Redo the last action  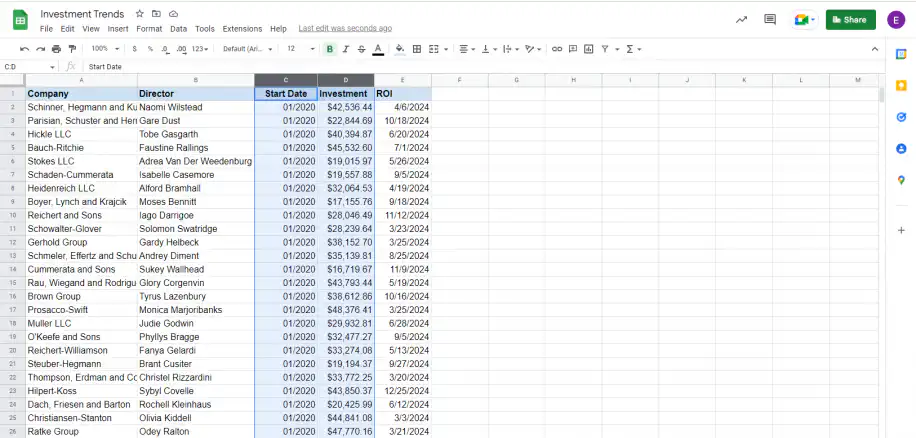(40, 49)
